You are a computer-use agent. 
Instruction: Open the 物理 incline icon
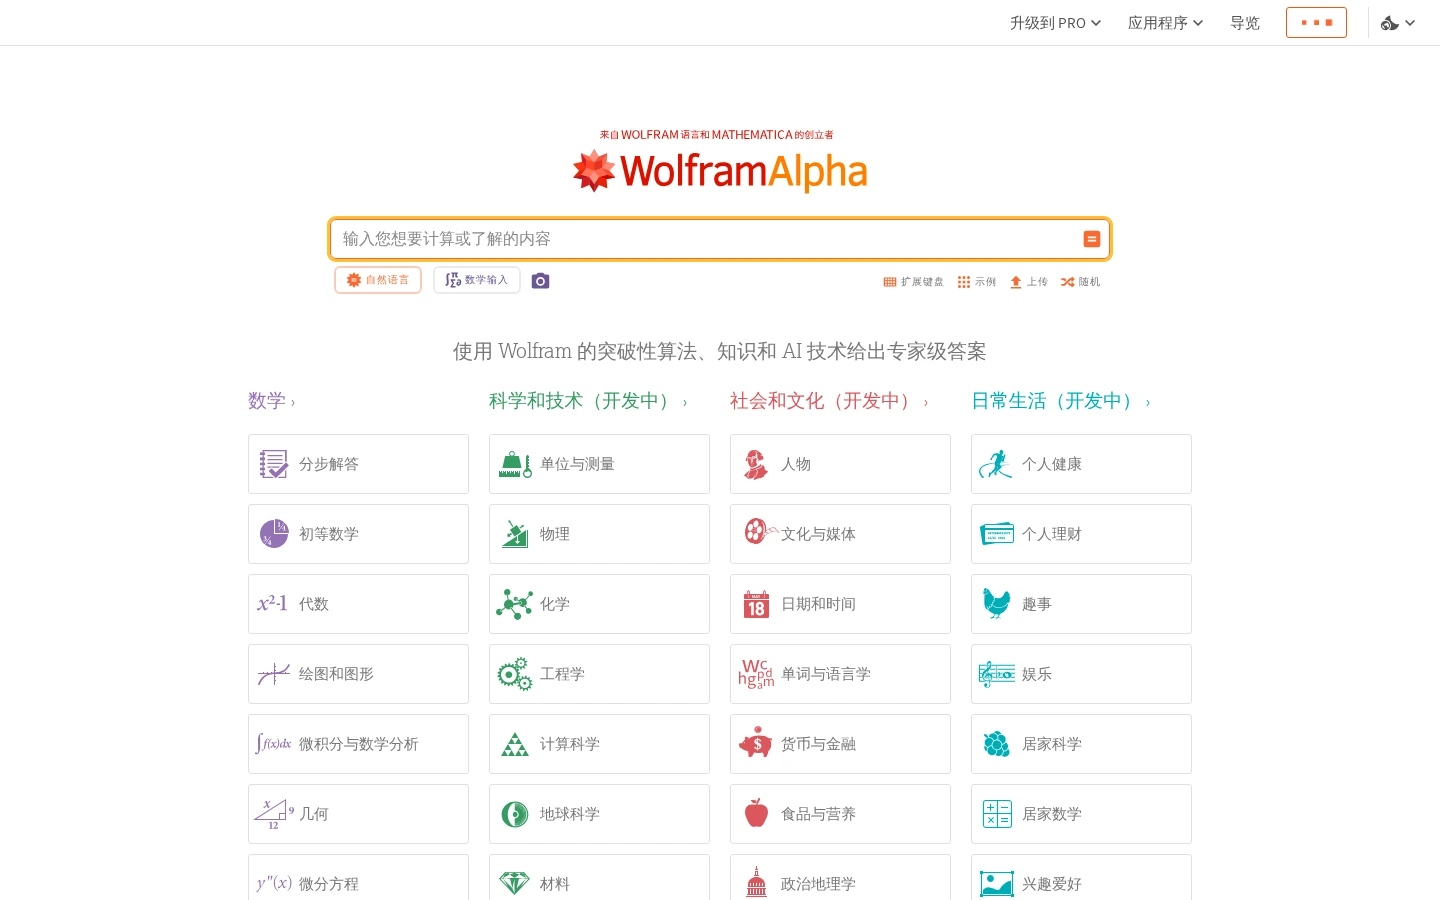[515, 534]
